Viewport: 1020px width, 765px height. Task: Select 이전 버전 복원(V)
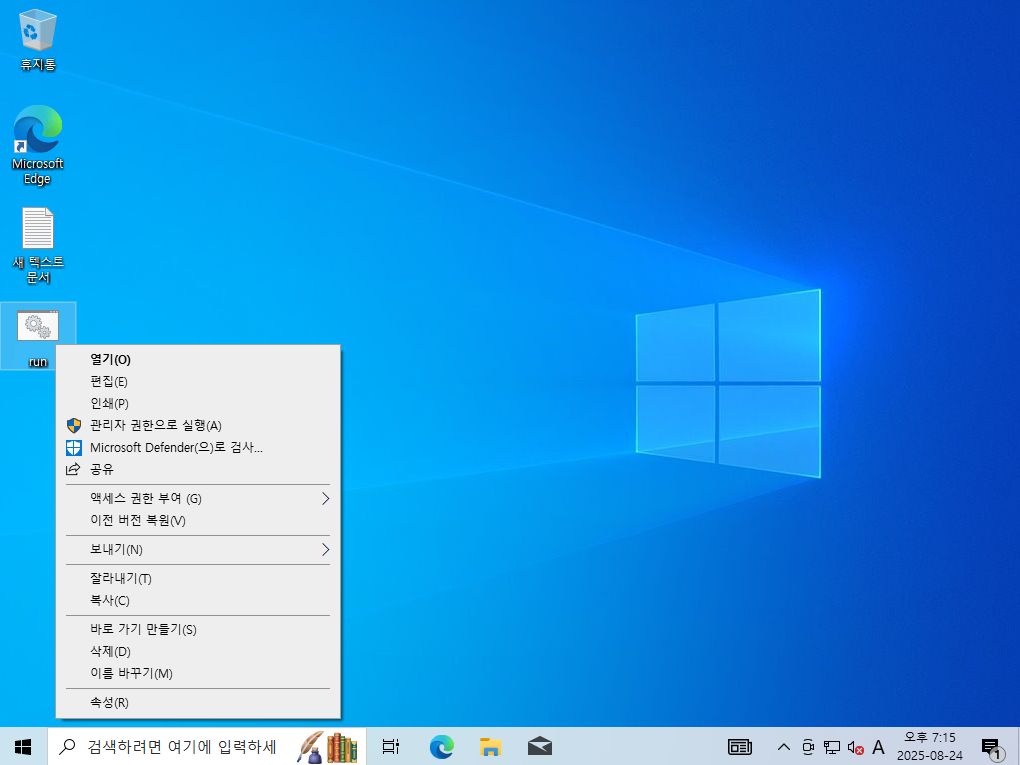(198, 520)
